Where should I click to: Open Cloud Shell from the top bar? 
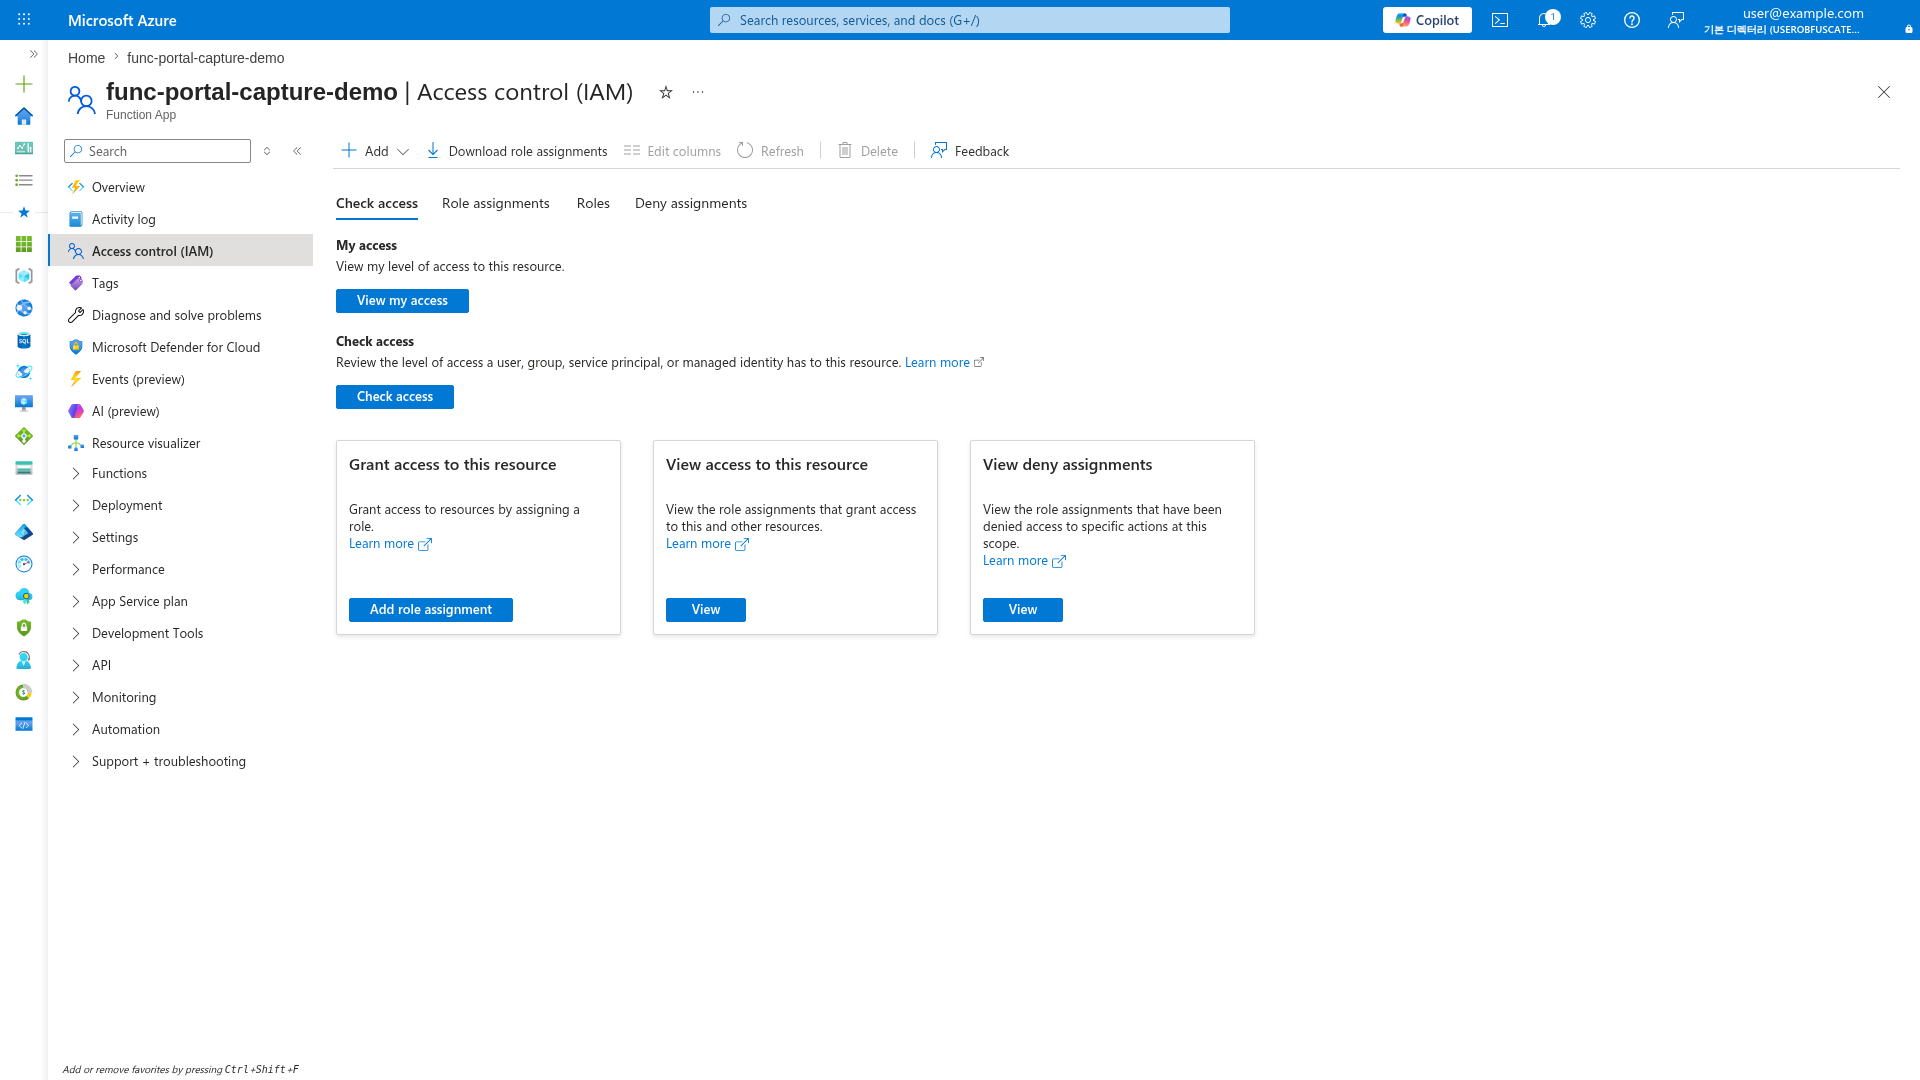click(x=1500, y=20)
